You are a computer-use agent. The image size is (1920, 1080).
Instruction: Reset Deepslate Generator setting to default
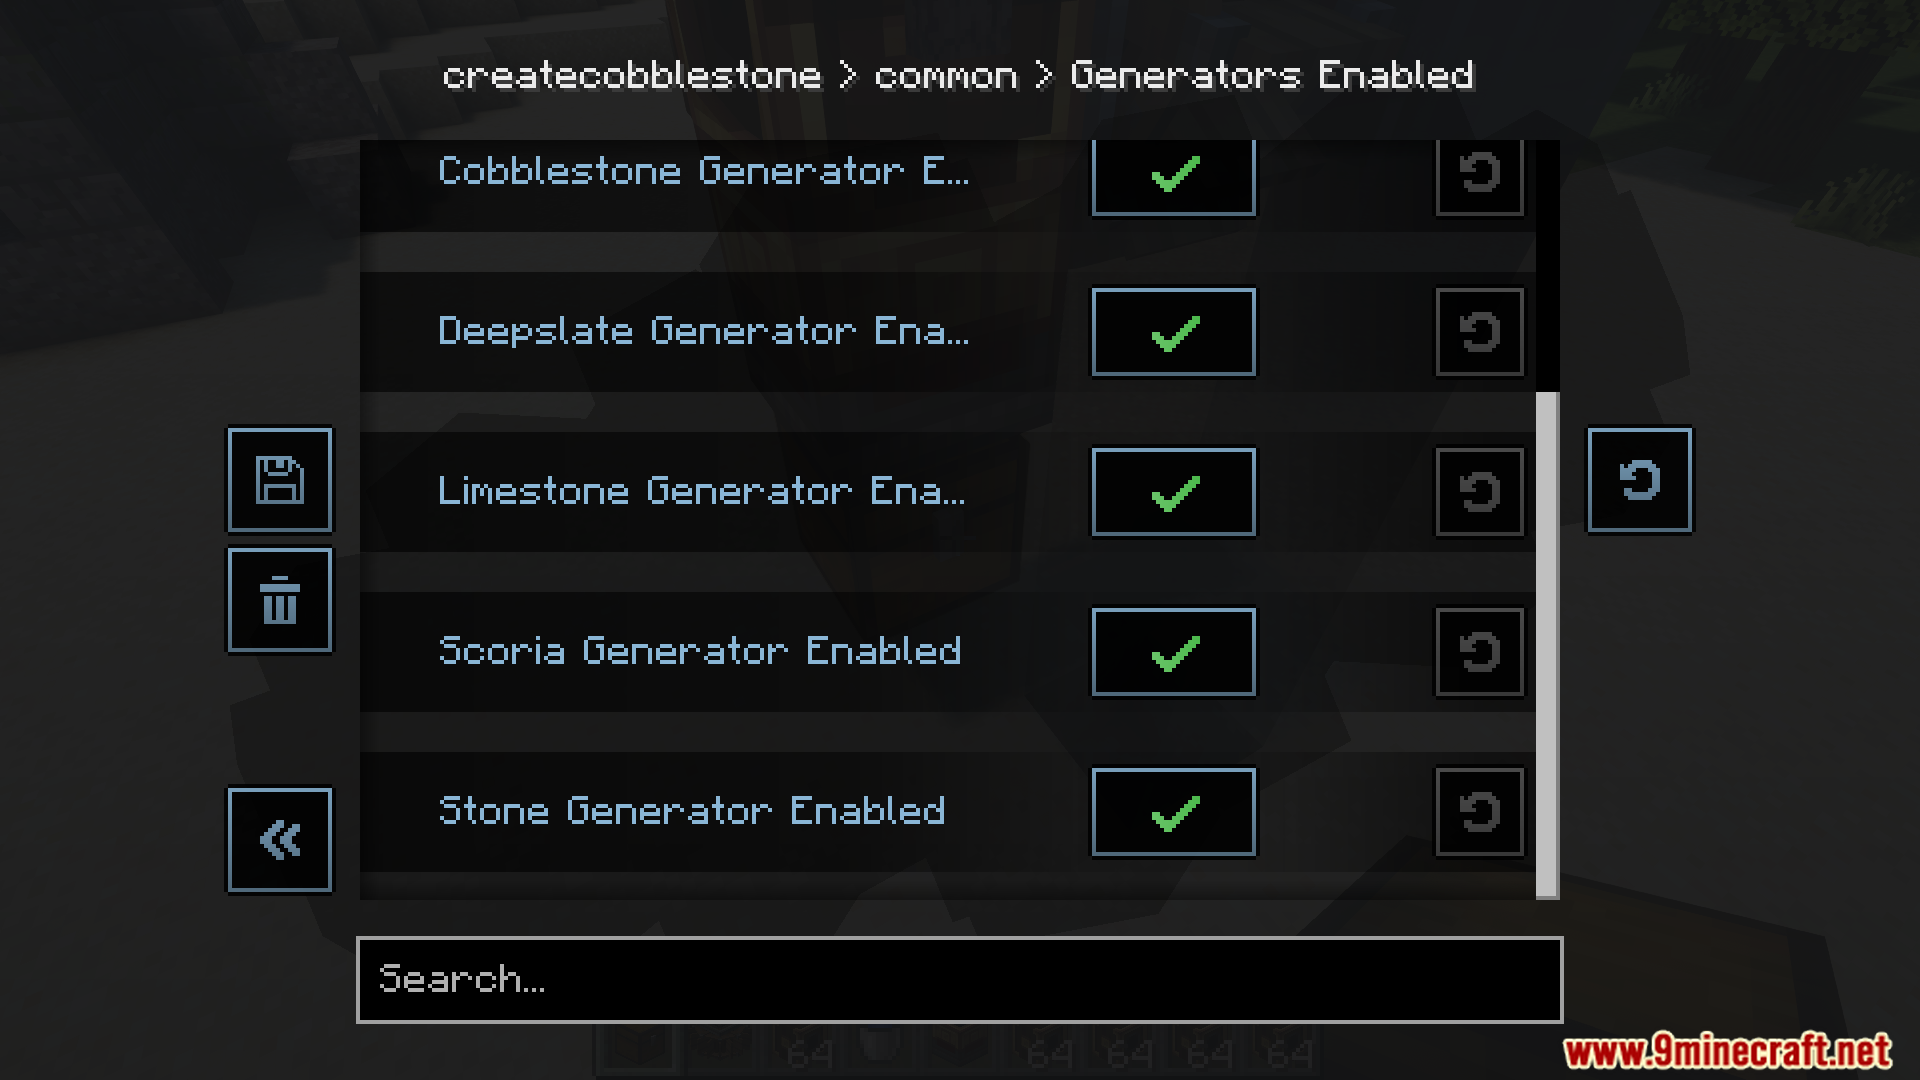pyautogui.click(x=1480, y=332)
